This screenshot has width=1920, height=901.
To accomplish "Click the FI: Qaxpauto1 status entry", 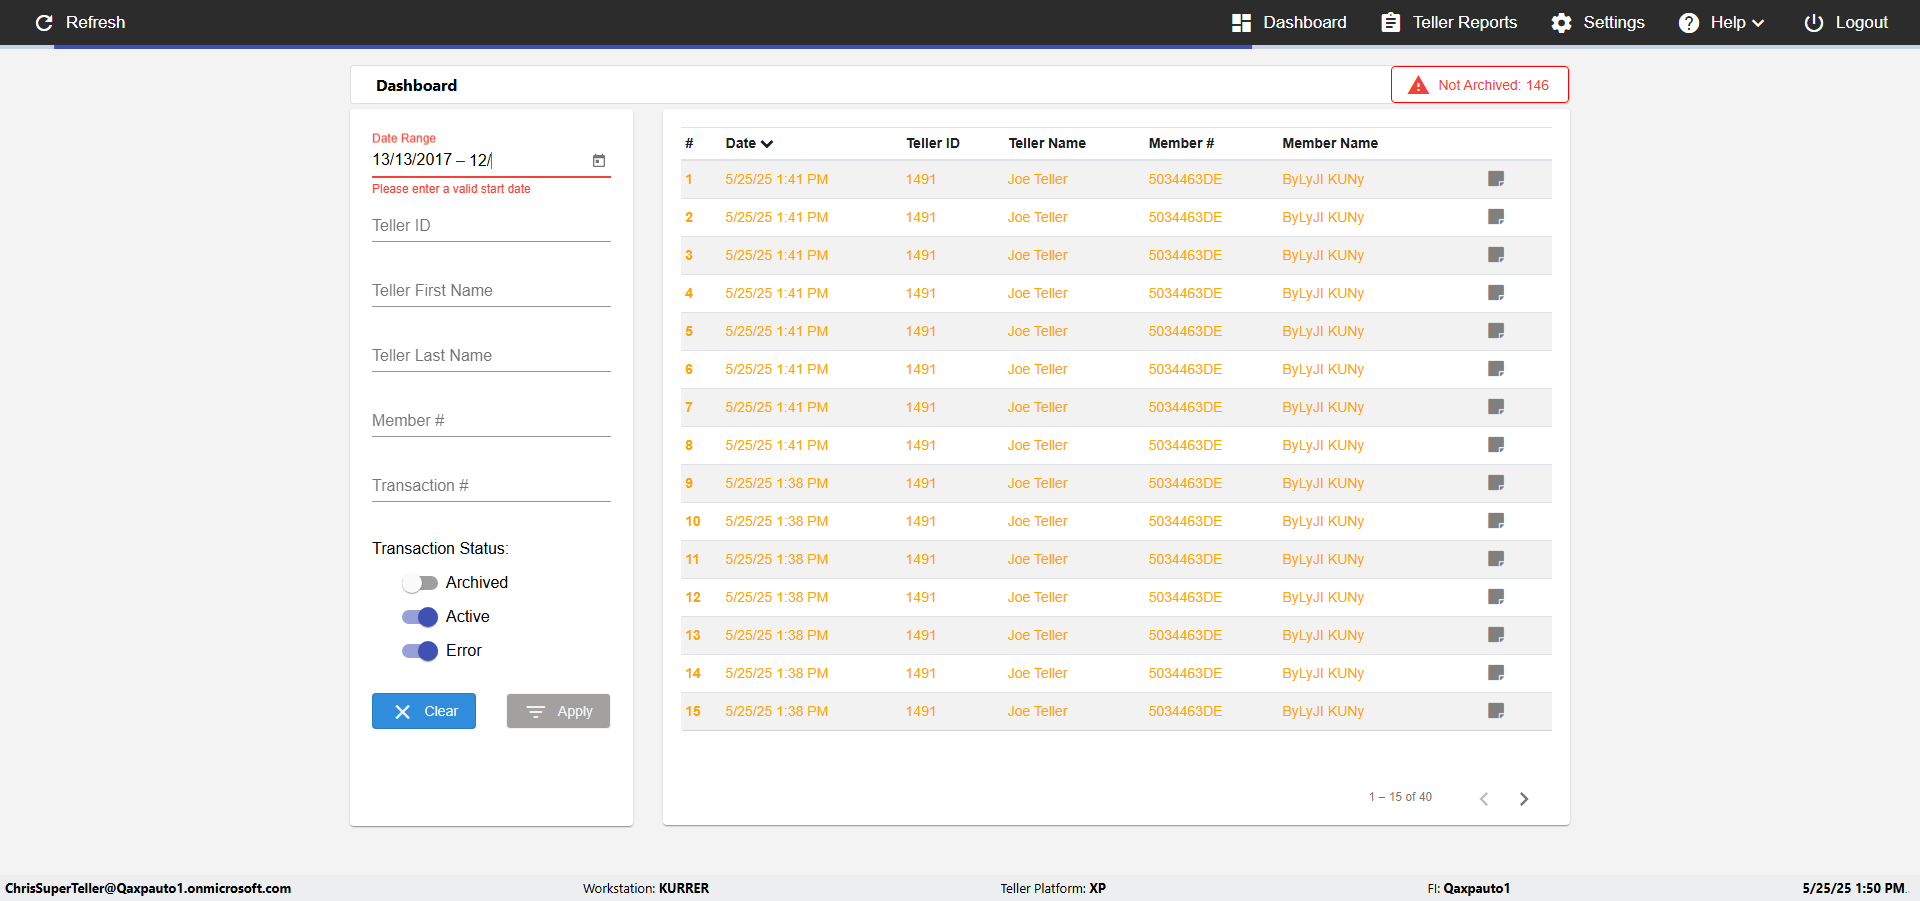I will 1469,888.
